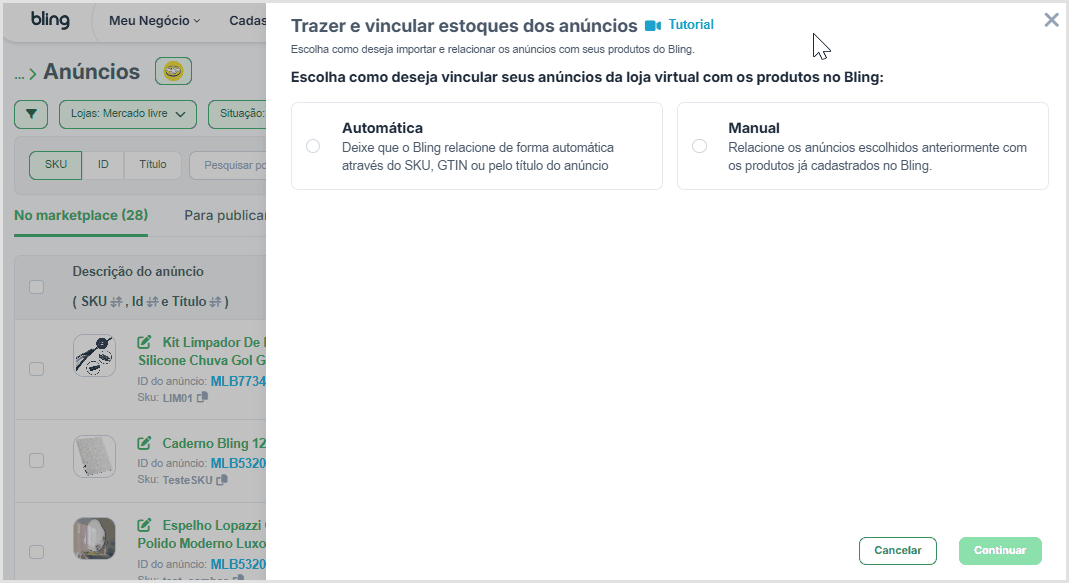Screen dimensions: 1069x583
Task: Select the Manual radio option
Action: [699, 146]
